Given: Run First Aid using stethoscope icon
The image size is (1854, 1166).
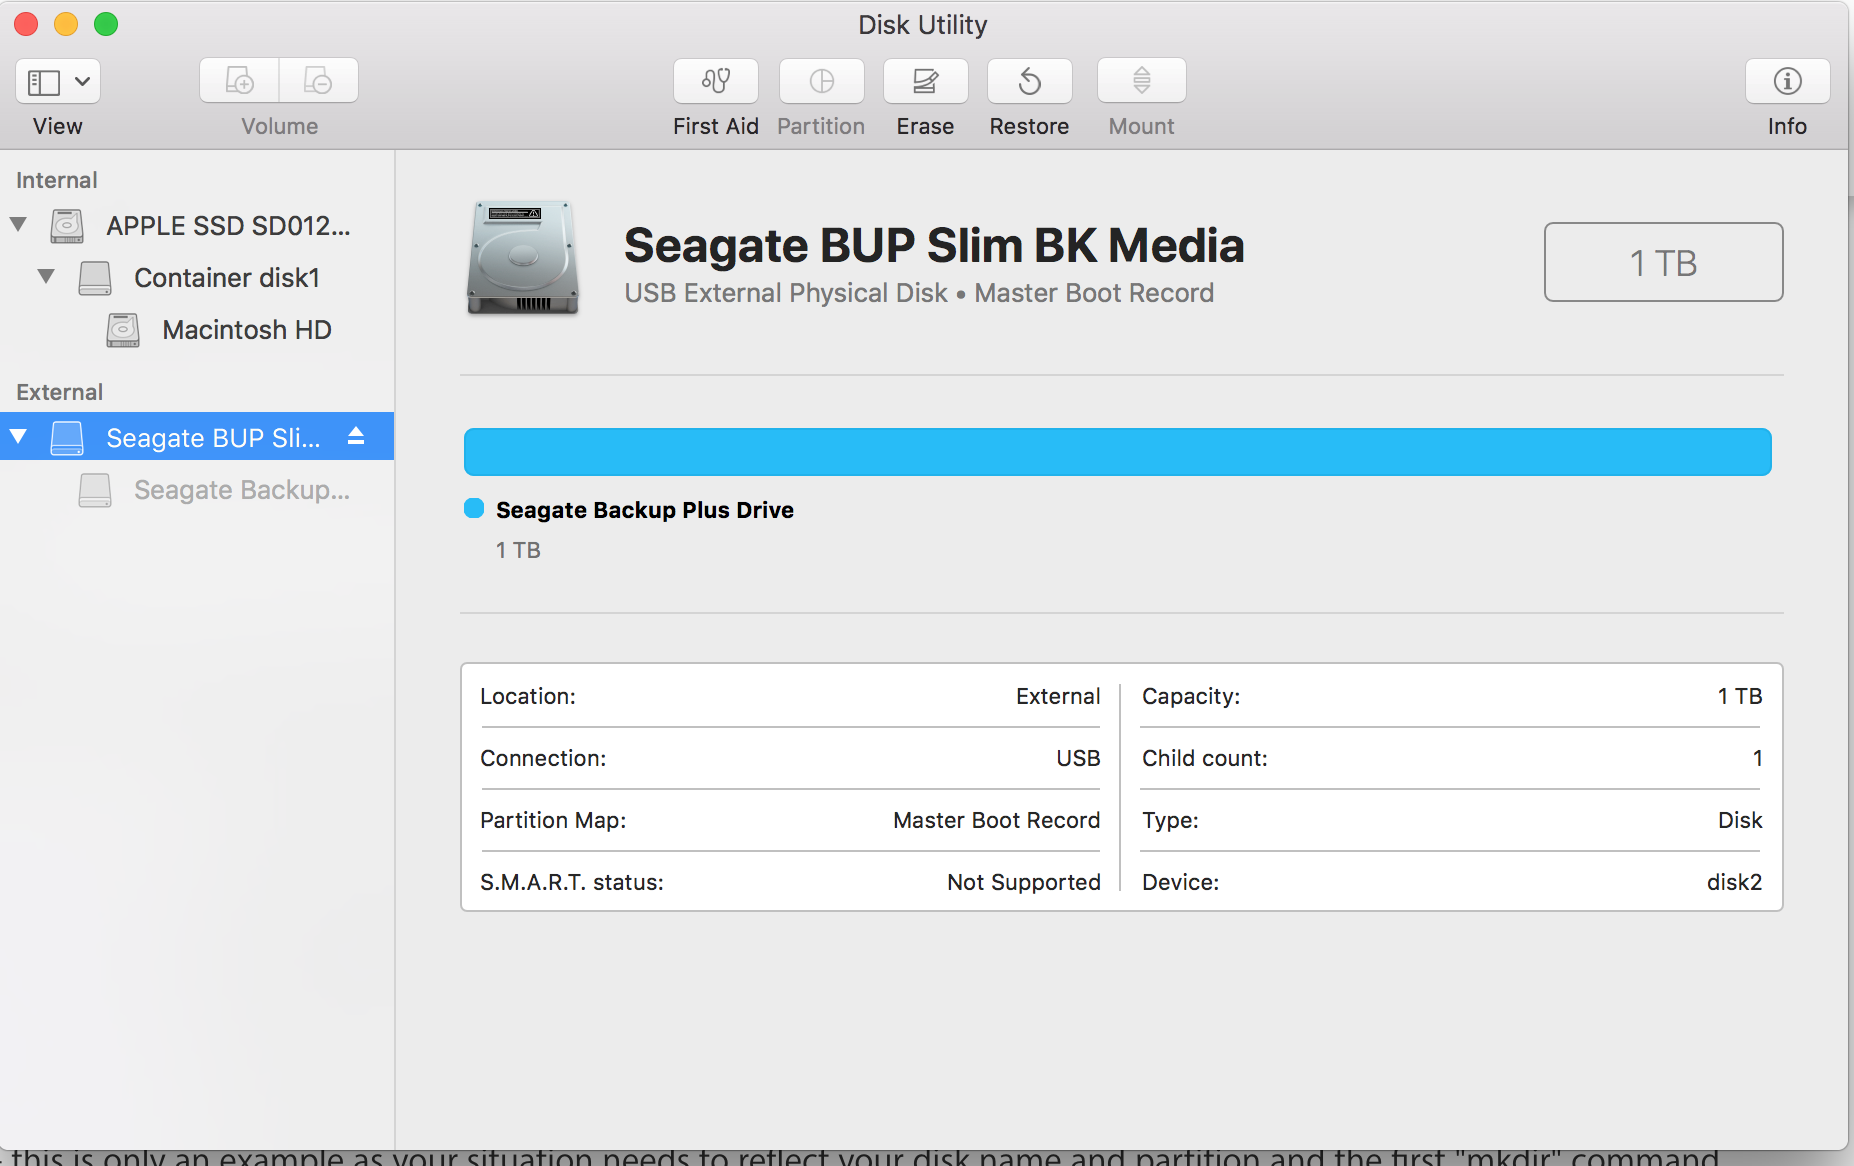Looking at the screenshot, I should tap(716, 81).
